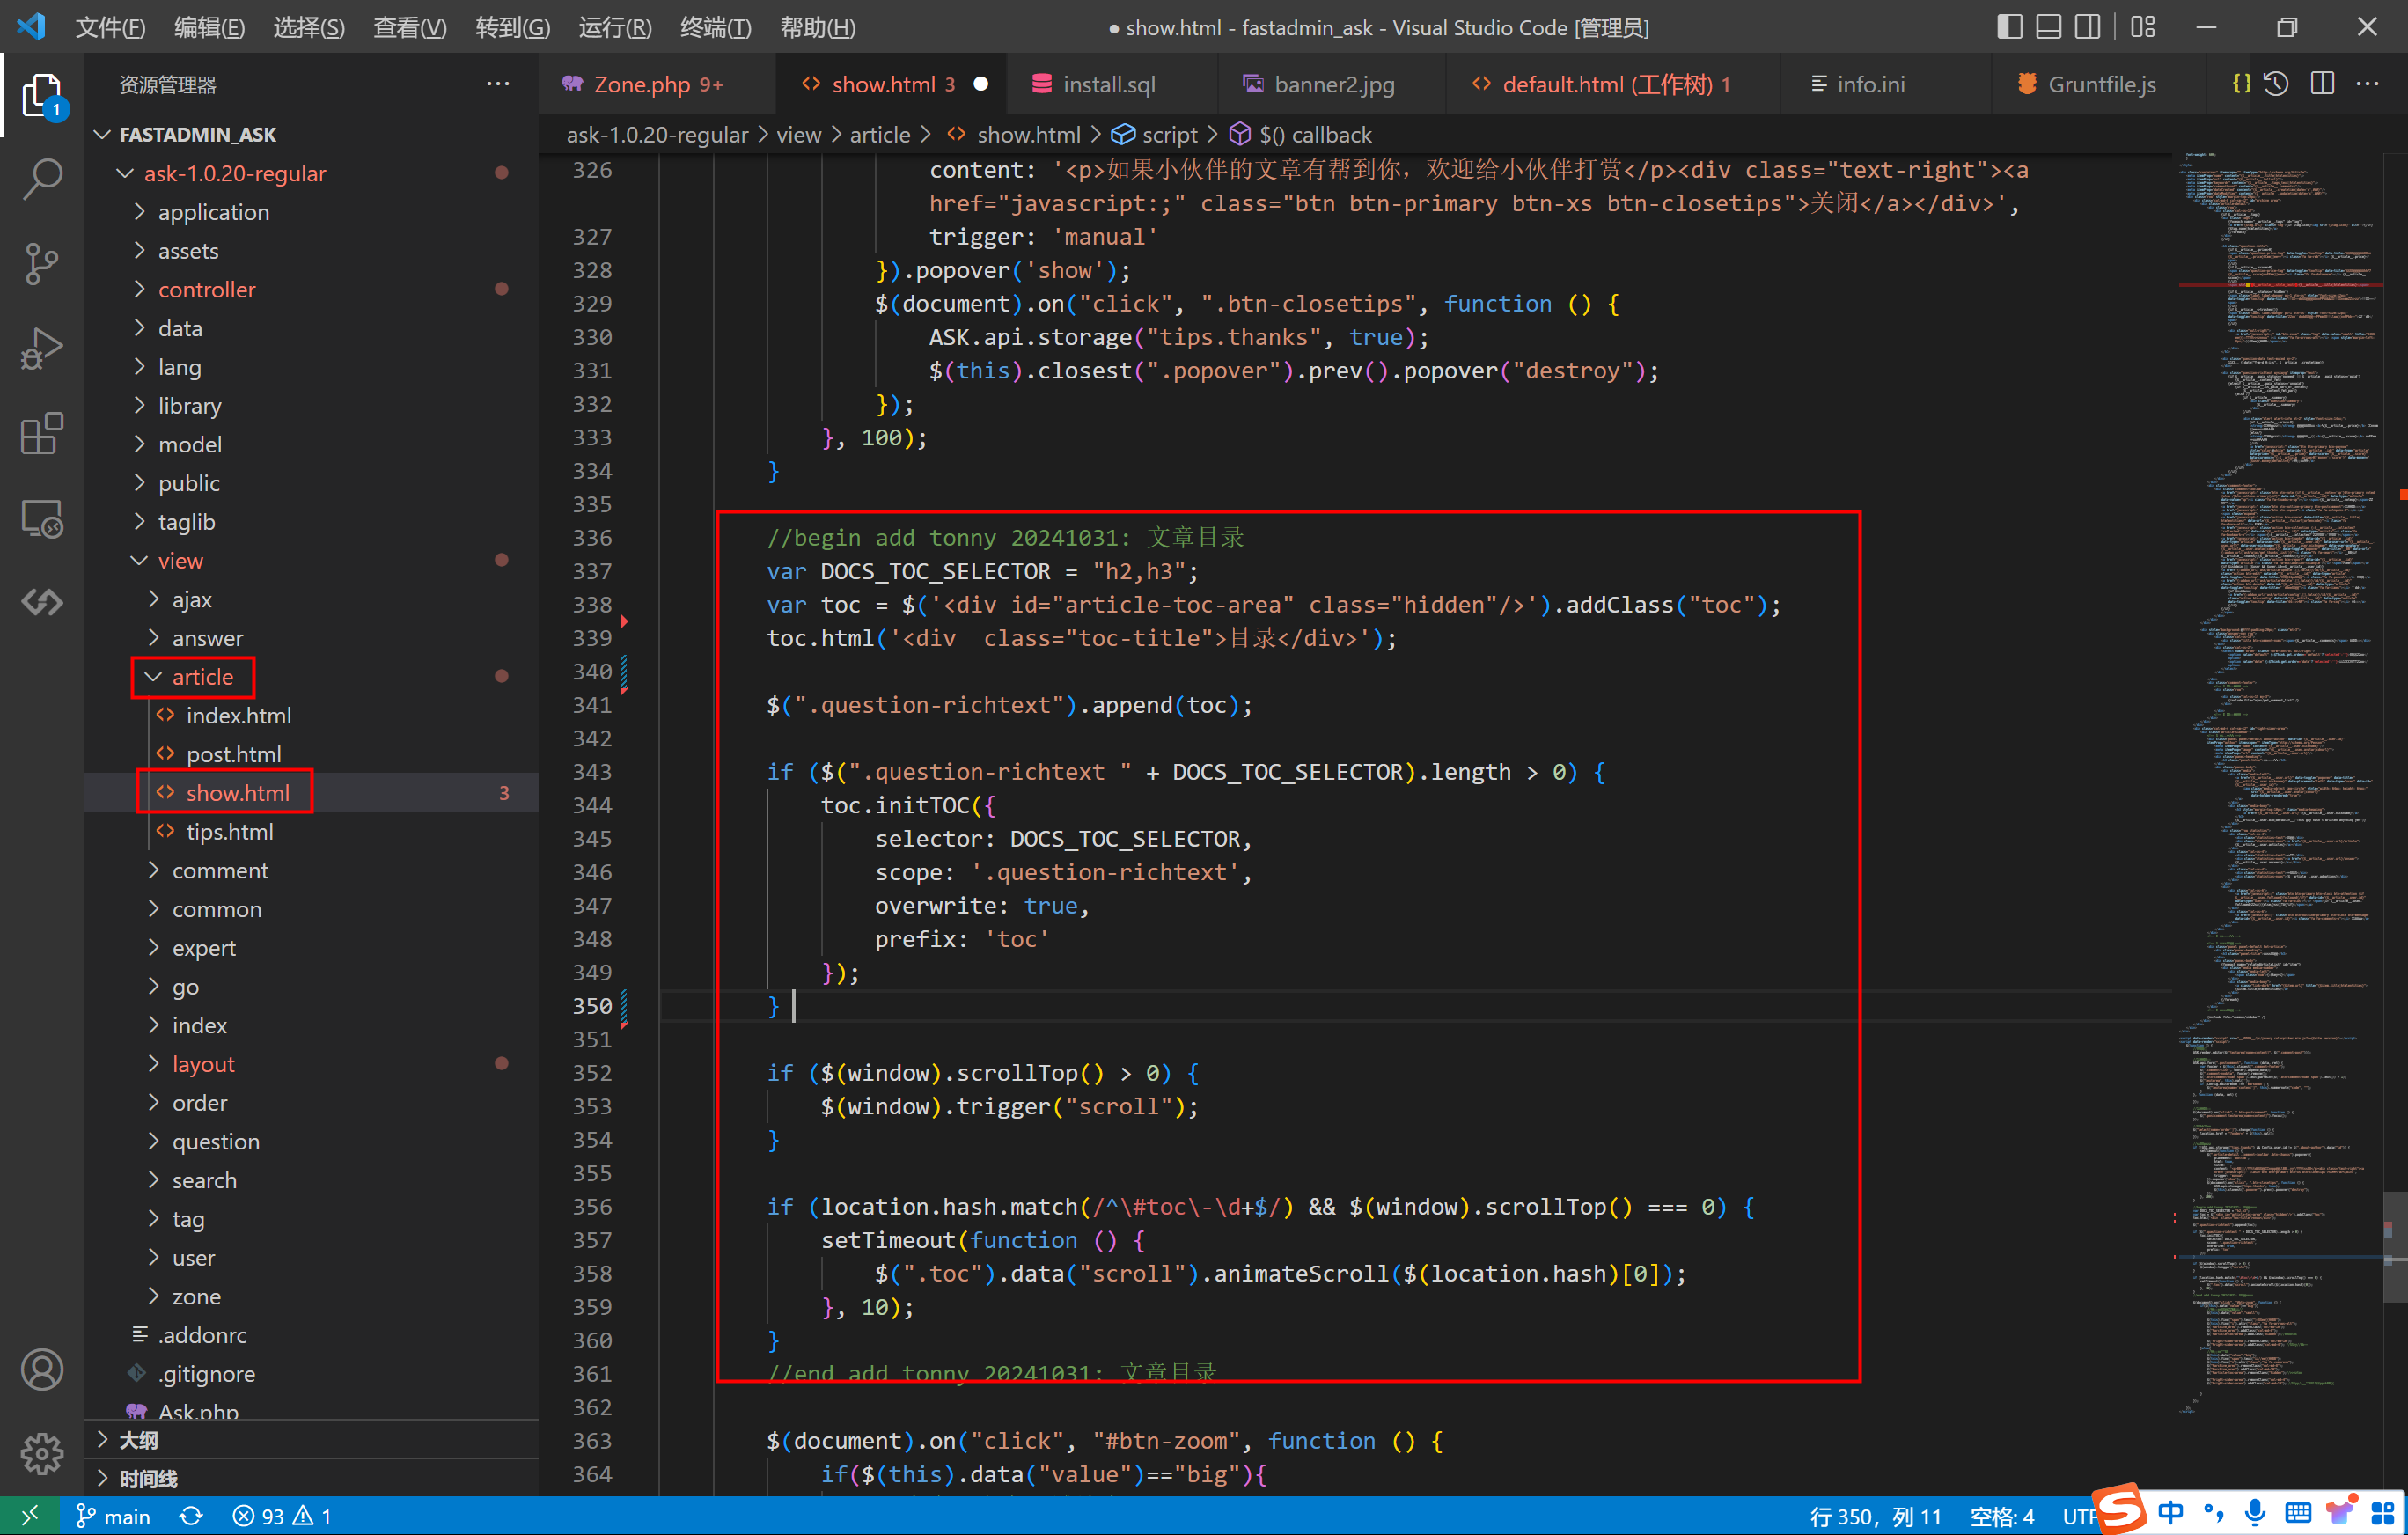Click the timeline history icon in editor toolbar
Screen dimensions: 2408x1535
2277,84
